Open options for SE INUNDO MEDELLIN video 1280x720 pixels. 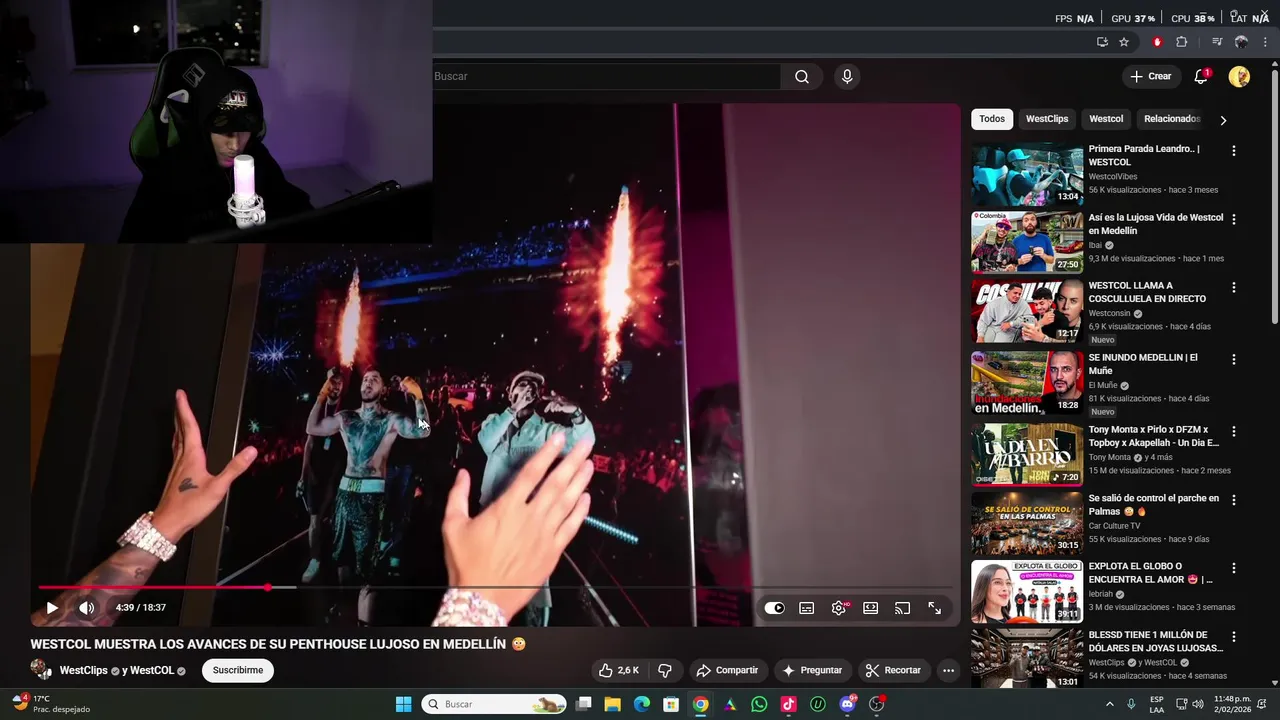[1233, 359]
